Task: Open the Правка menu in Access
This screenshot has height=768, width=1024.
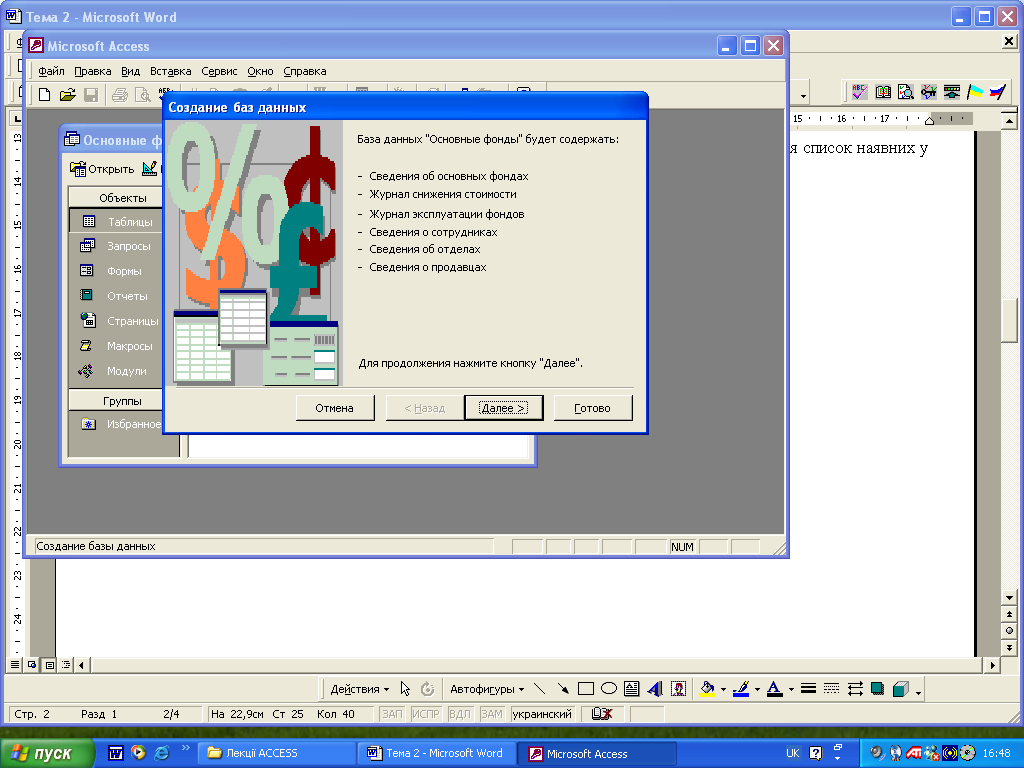Action: (x=92, y=71)
